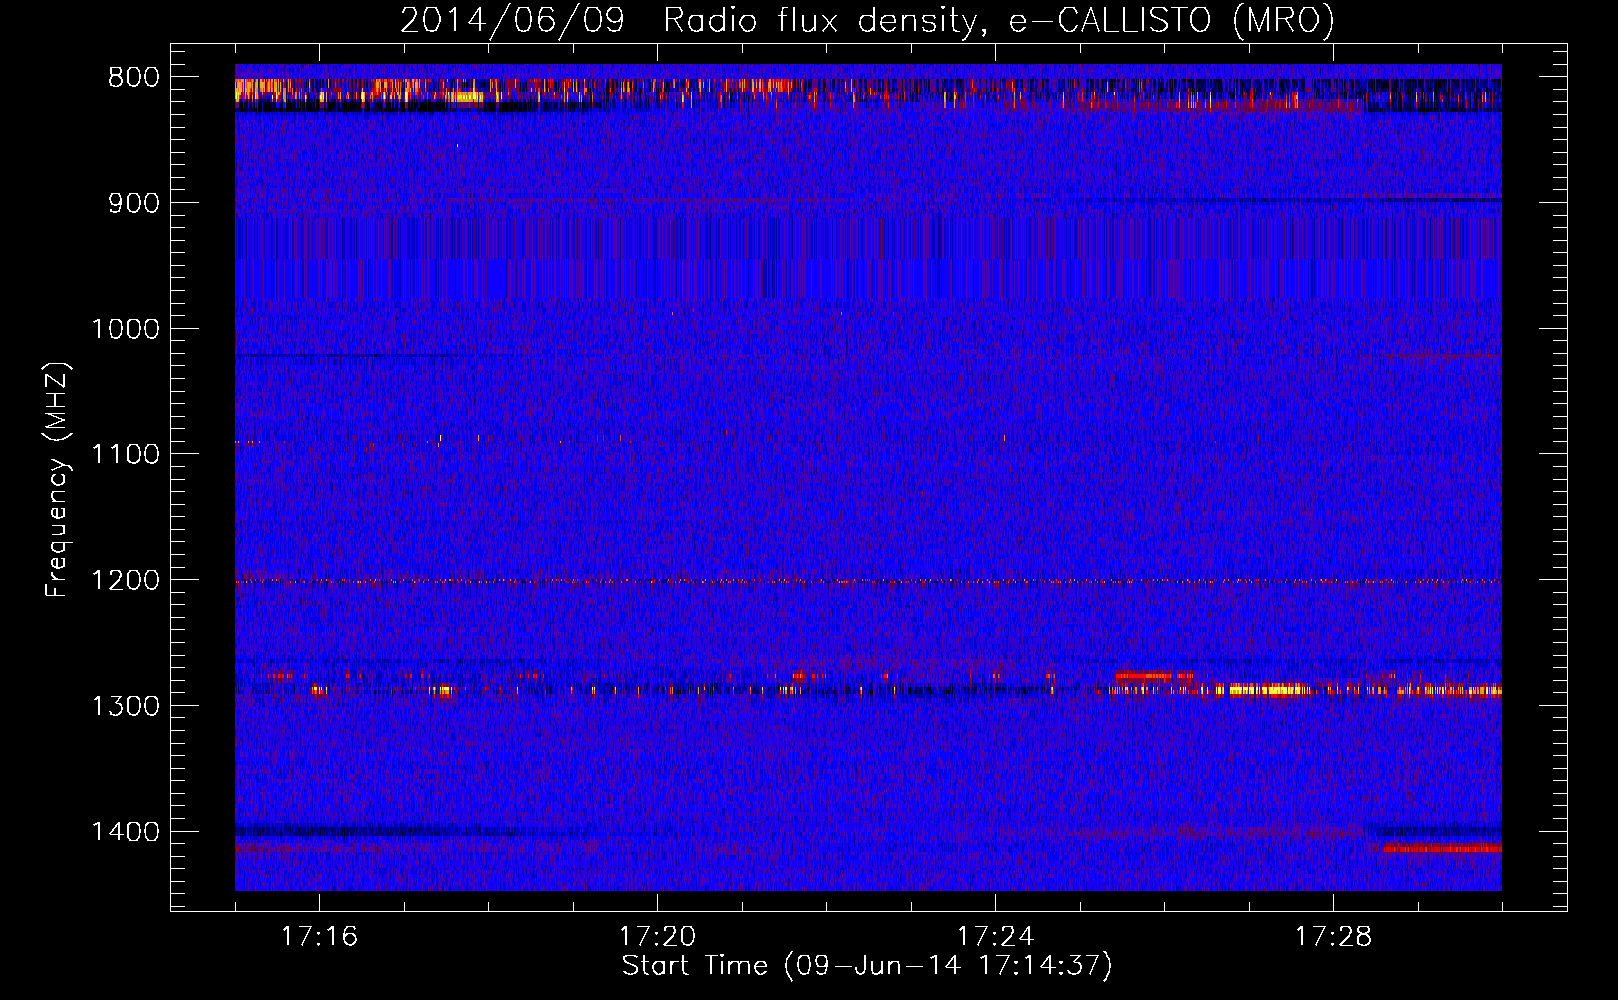Click the red band near 1410 MHz after 17:28
Screen dimensions: 1618x1000
(x=1441, y=848)
